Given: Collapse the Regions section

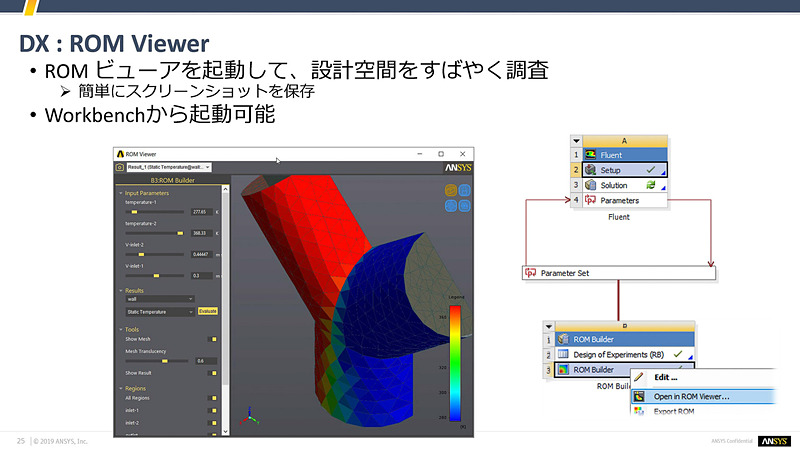Looking at the screenshot, I should pos(121,389).
